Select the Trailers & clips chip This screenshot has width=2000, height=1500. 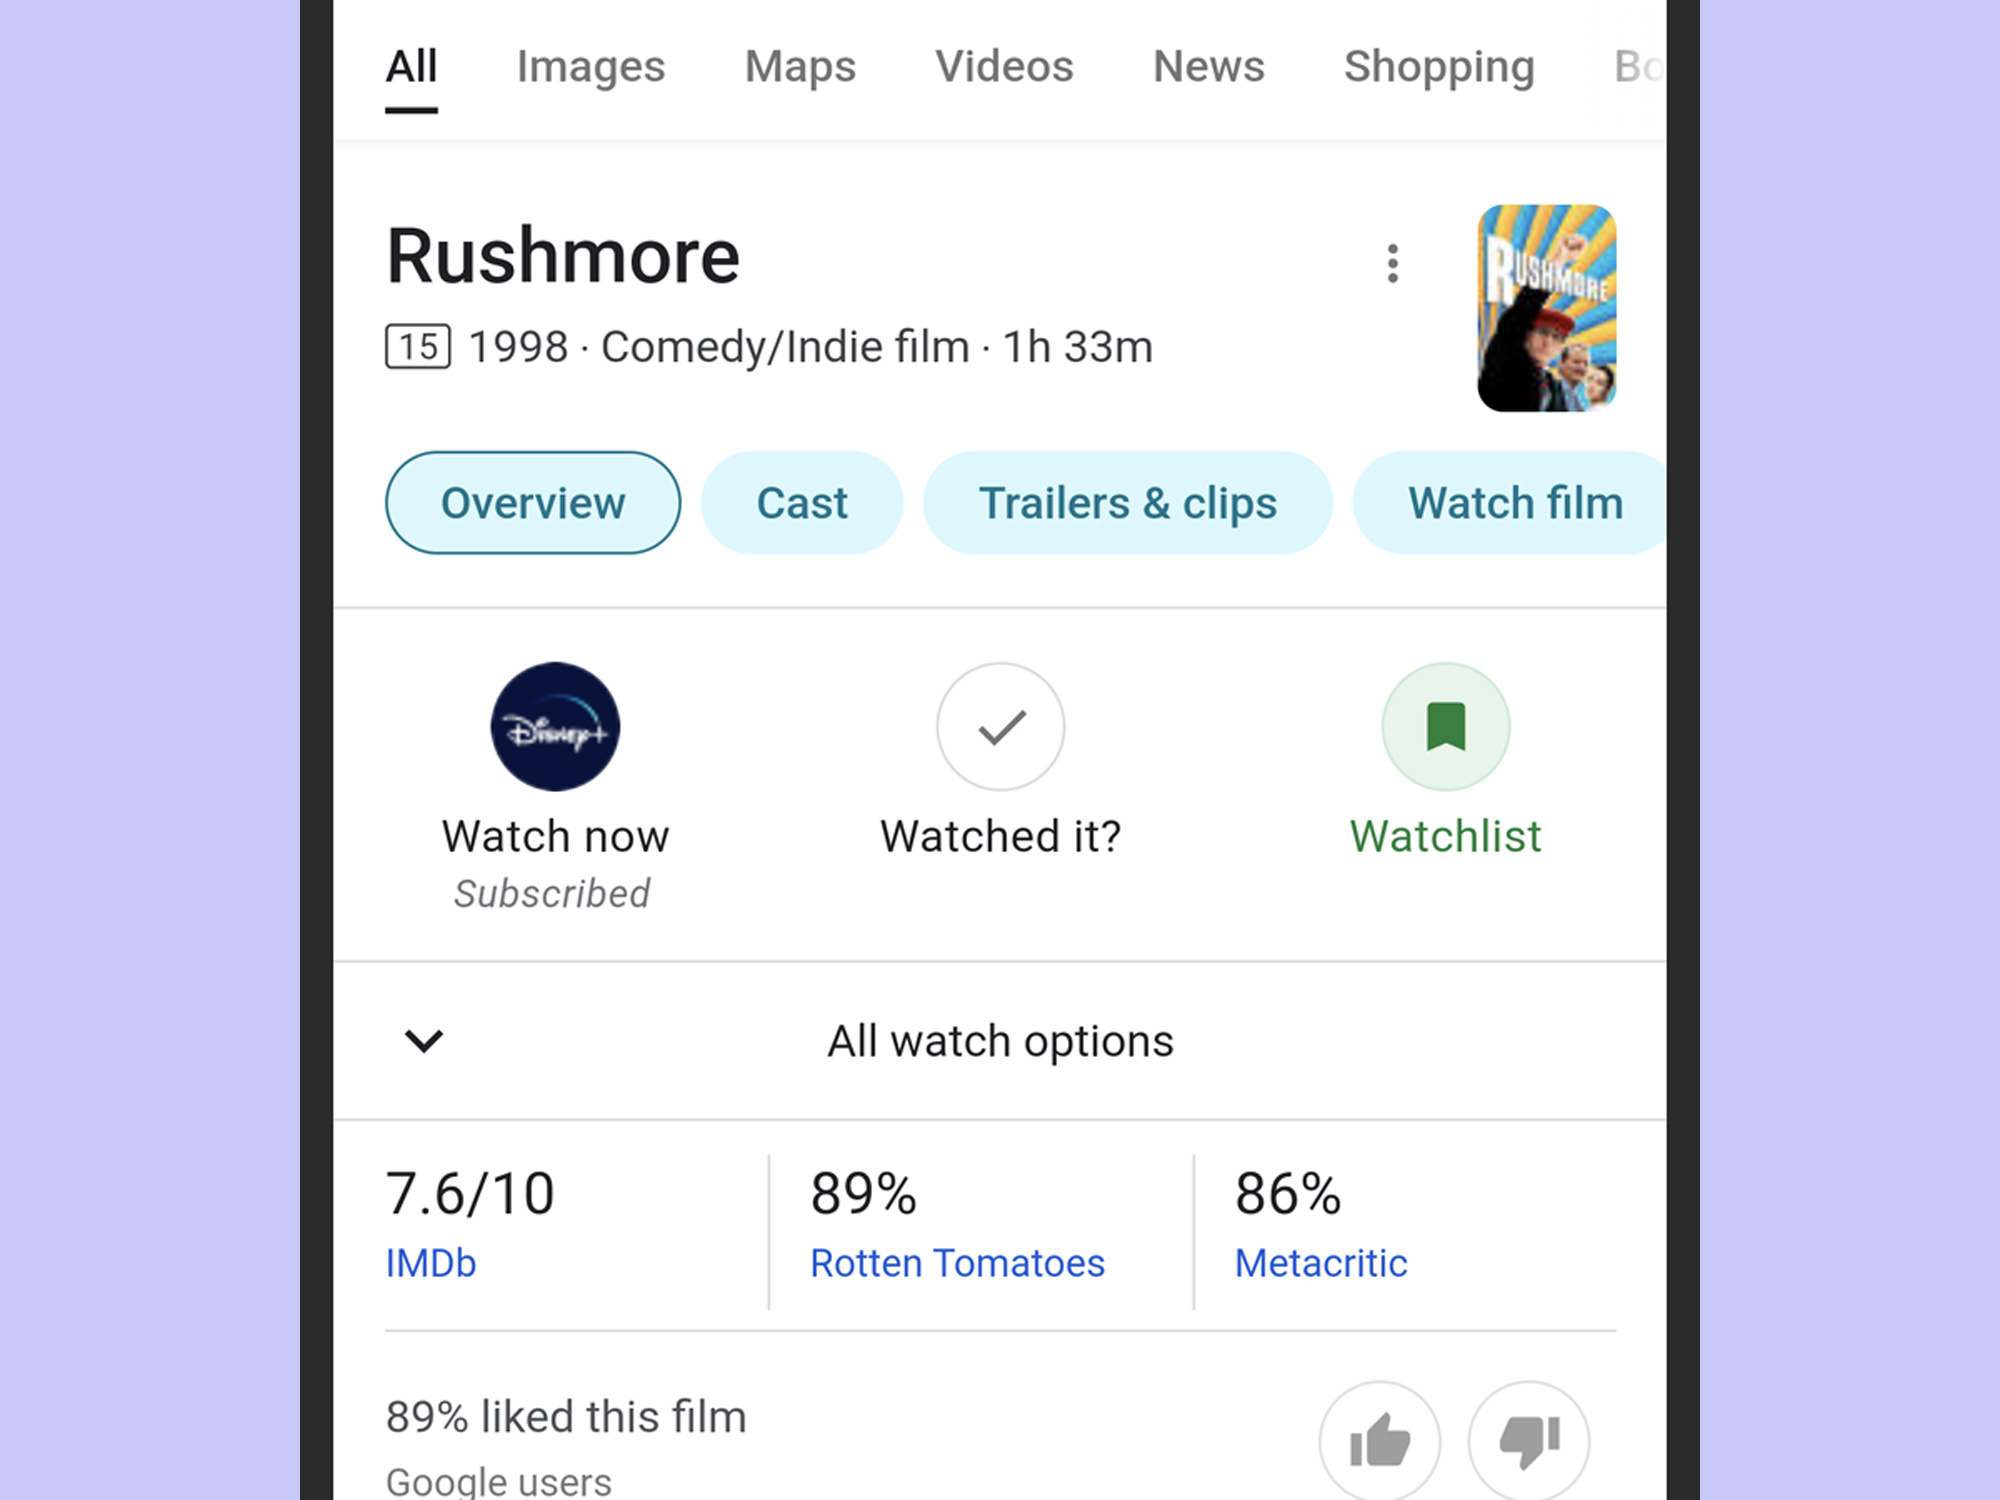[x=1127, y=503]
